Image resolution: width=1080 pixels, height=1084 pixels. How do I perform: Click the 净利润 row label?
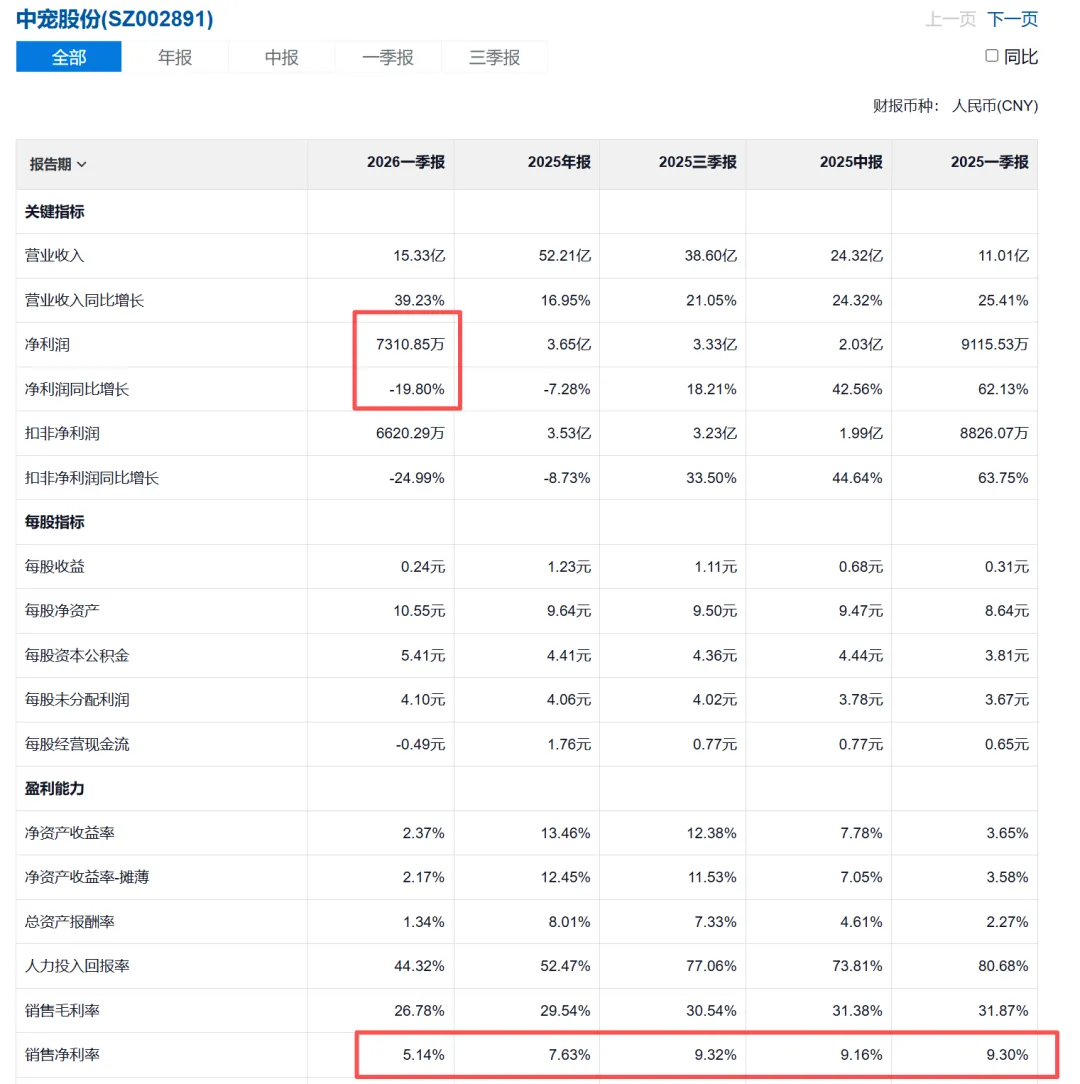(x=47, y=344)
